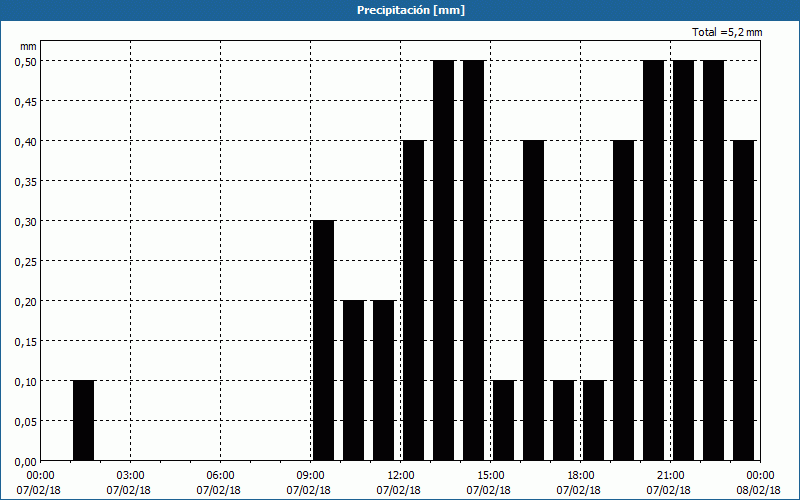This screenshot has height=500, width=800.
Task: Click the 0,05 y-axis value
Action: pyautogui.click(x=25, y=422)
